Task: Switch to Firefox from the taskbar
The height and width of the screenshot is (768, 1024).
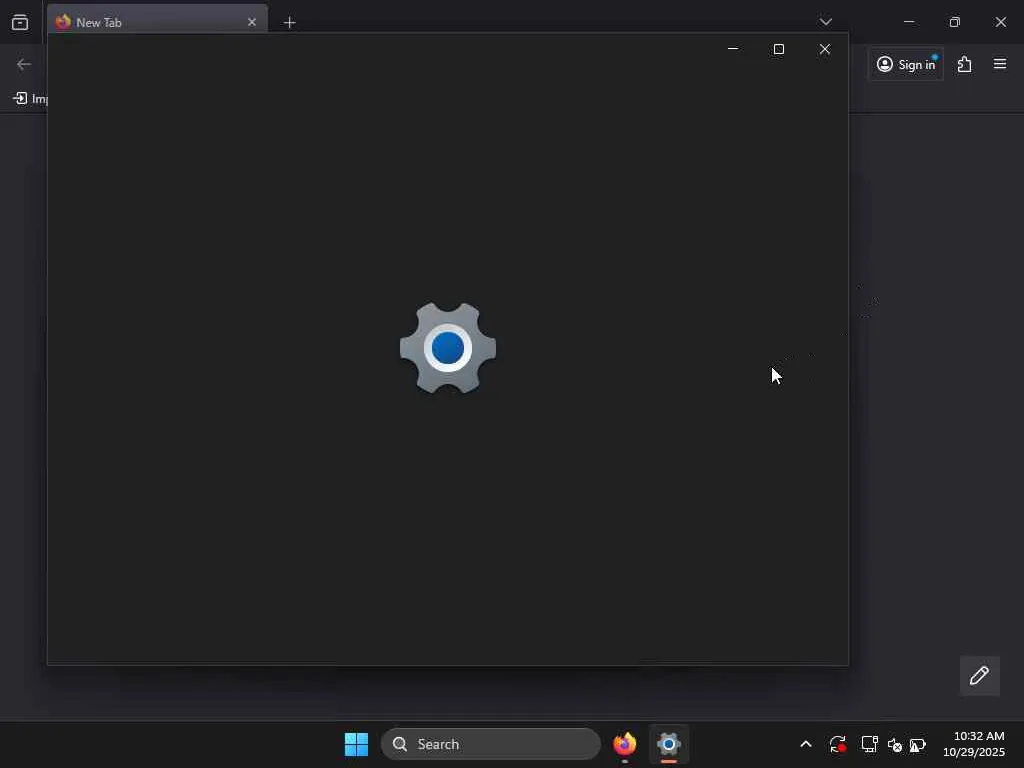Action: [624, 744]
